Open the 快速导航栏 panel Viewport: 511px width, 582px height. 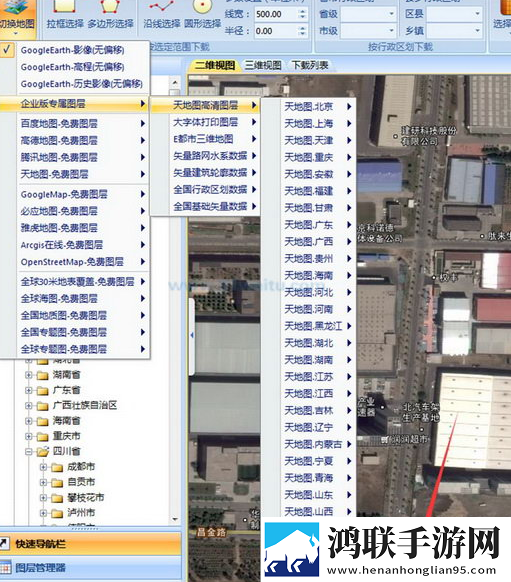[91, 544]
